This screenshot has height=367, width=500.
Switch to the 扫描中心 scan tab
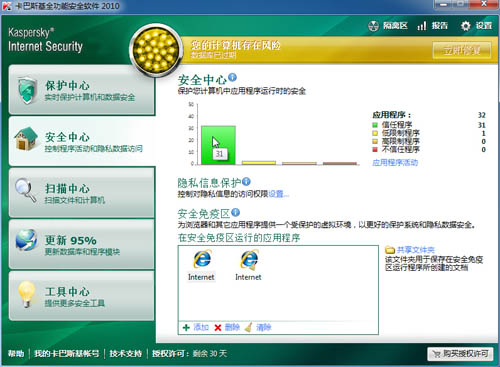(x=82, y=193)
